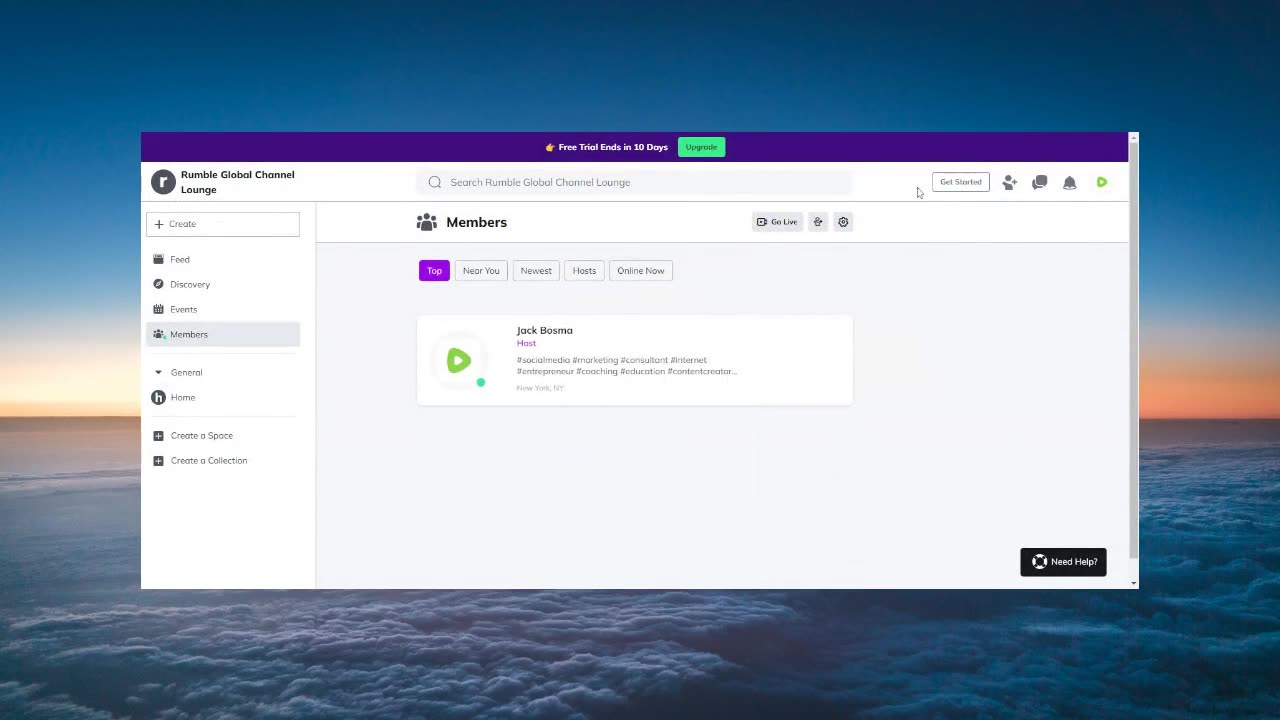This screenshot has width=1280, height=720.
Task: Click the plus icon beside Create a Space
Action: tap(158, 436)
